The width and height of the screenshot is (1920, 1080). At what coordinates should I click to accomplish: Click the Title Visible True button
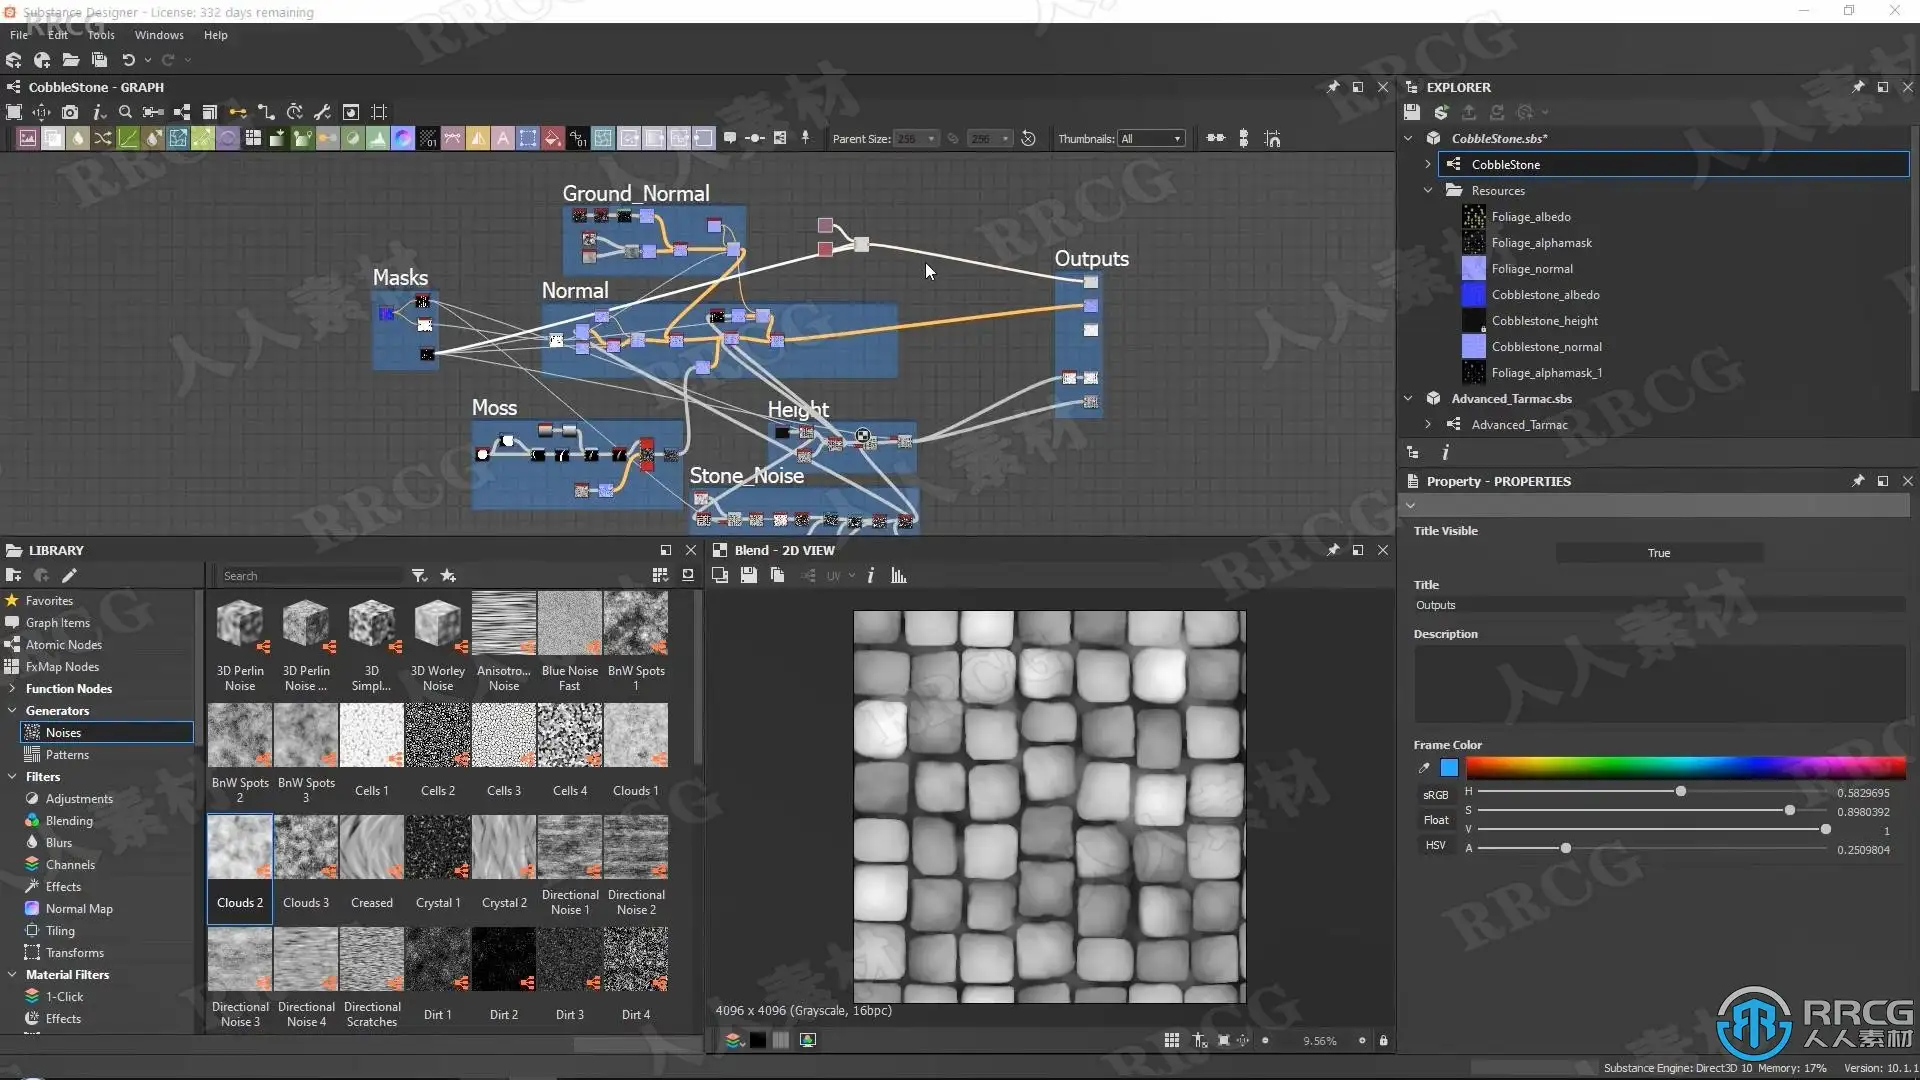(1659, 553)
